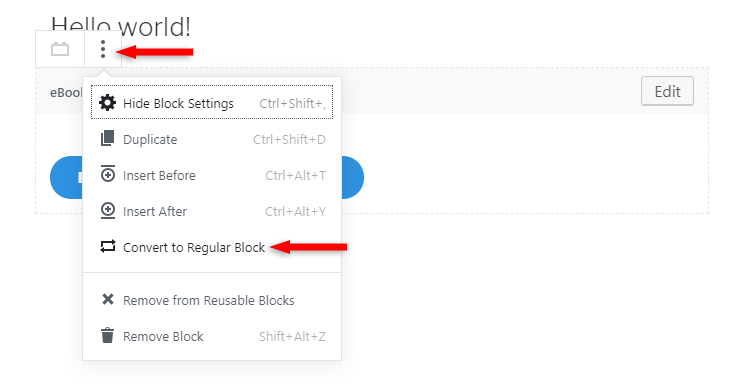
Task: Click the convert arrows loop icon
Action: 108,246
